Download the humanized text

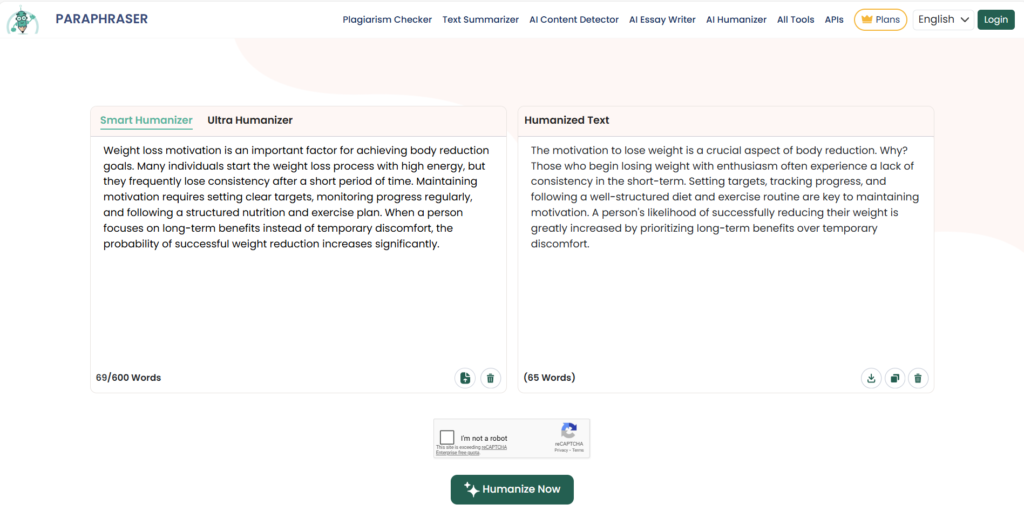(x=871, y=378)
